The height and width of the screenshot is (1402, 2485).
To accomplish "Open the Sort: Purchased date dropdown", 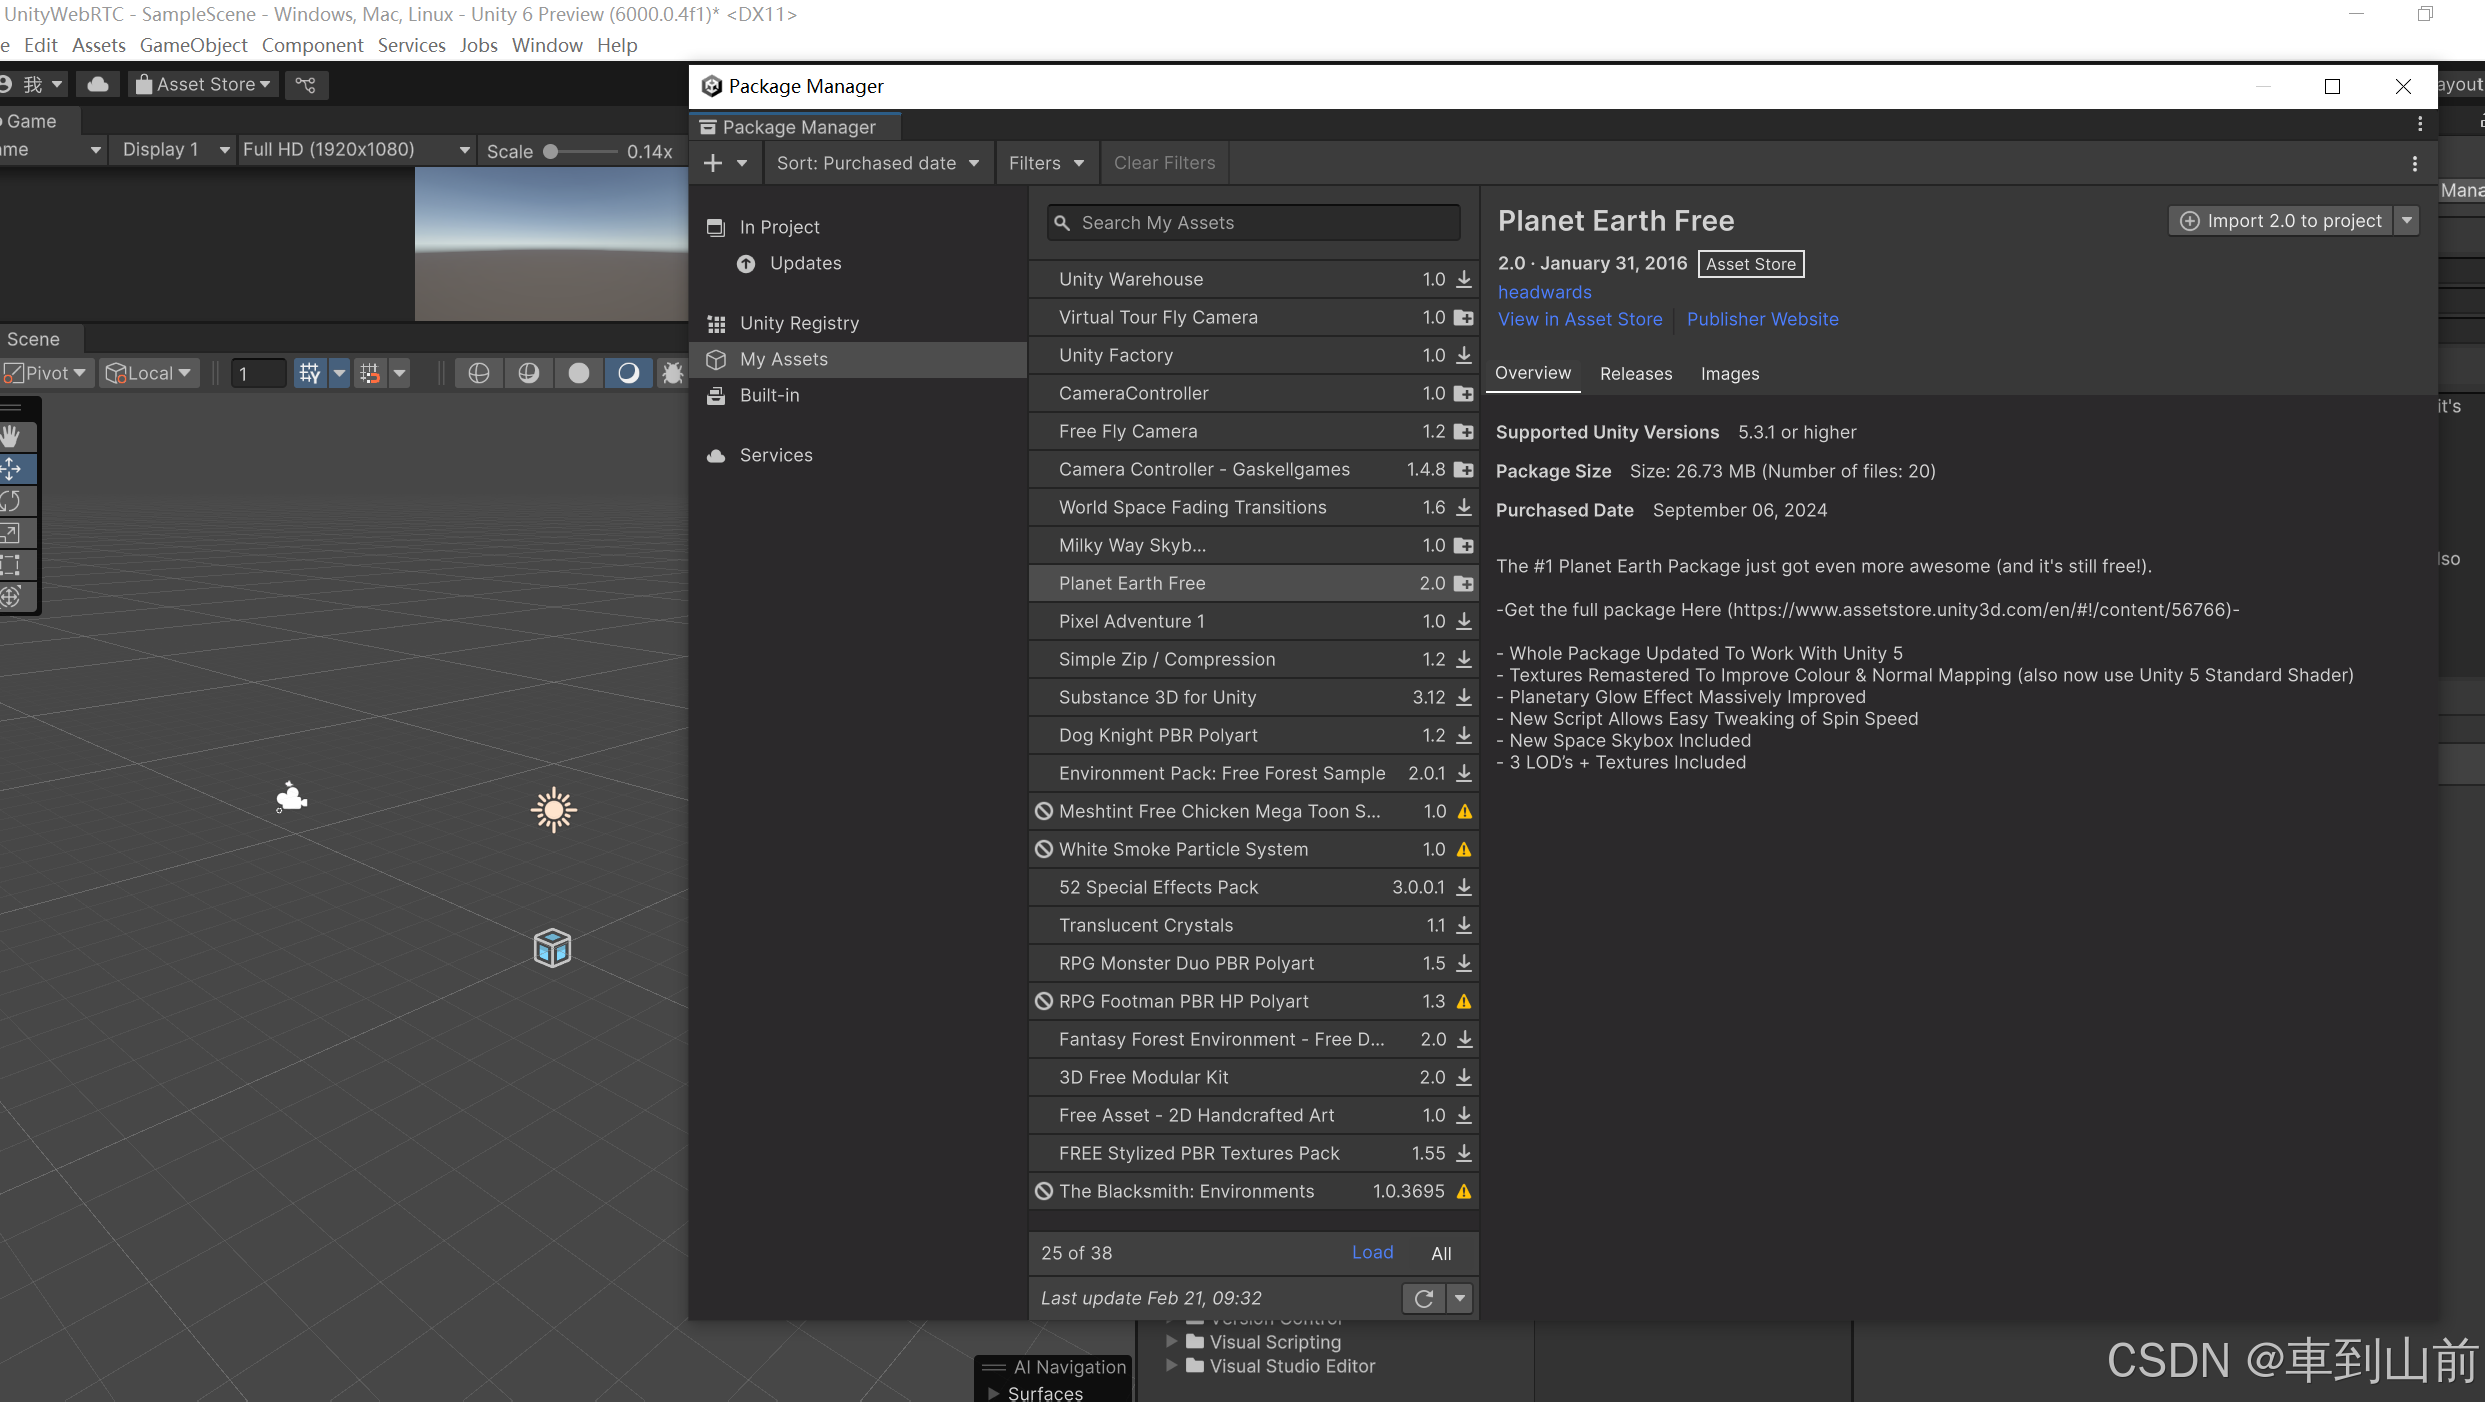I will click(x=877, y=163).
